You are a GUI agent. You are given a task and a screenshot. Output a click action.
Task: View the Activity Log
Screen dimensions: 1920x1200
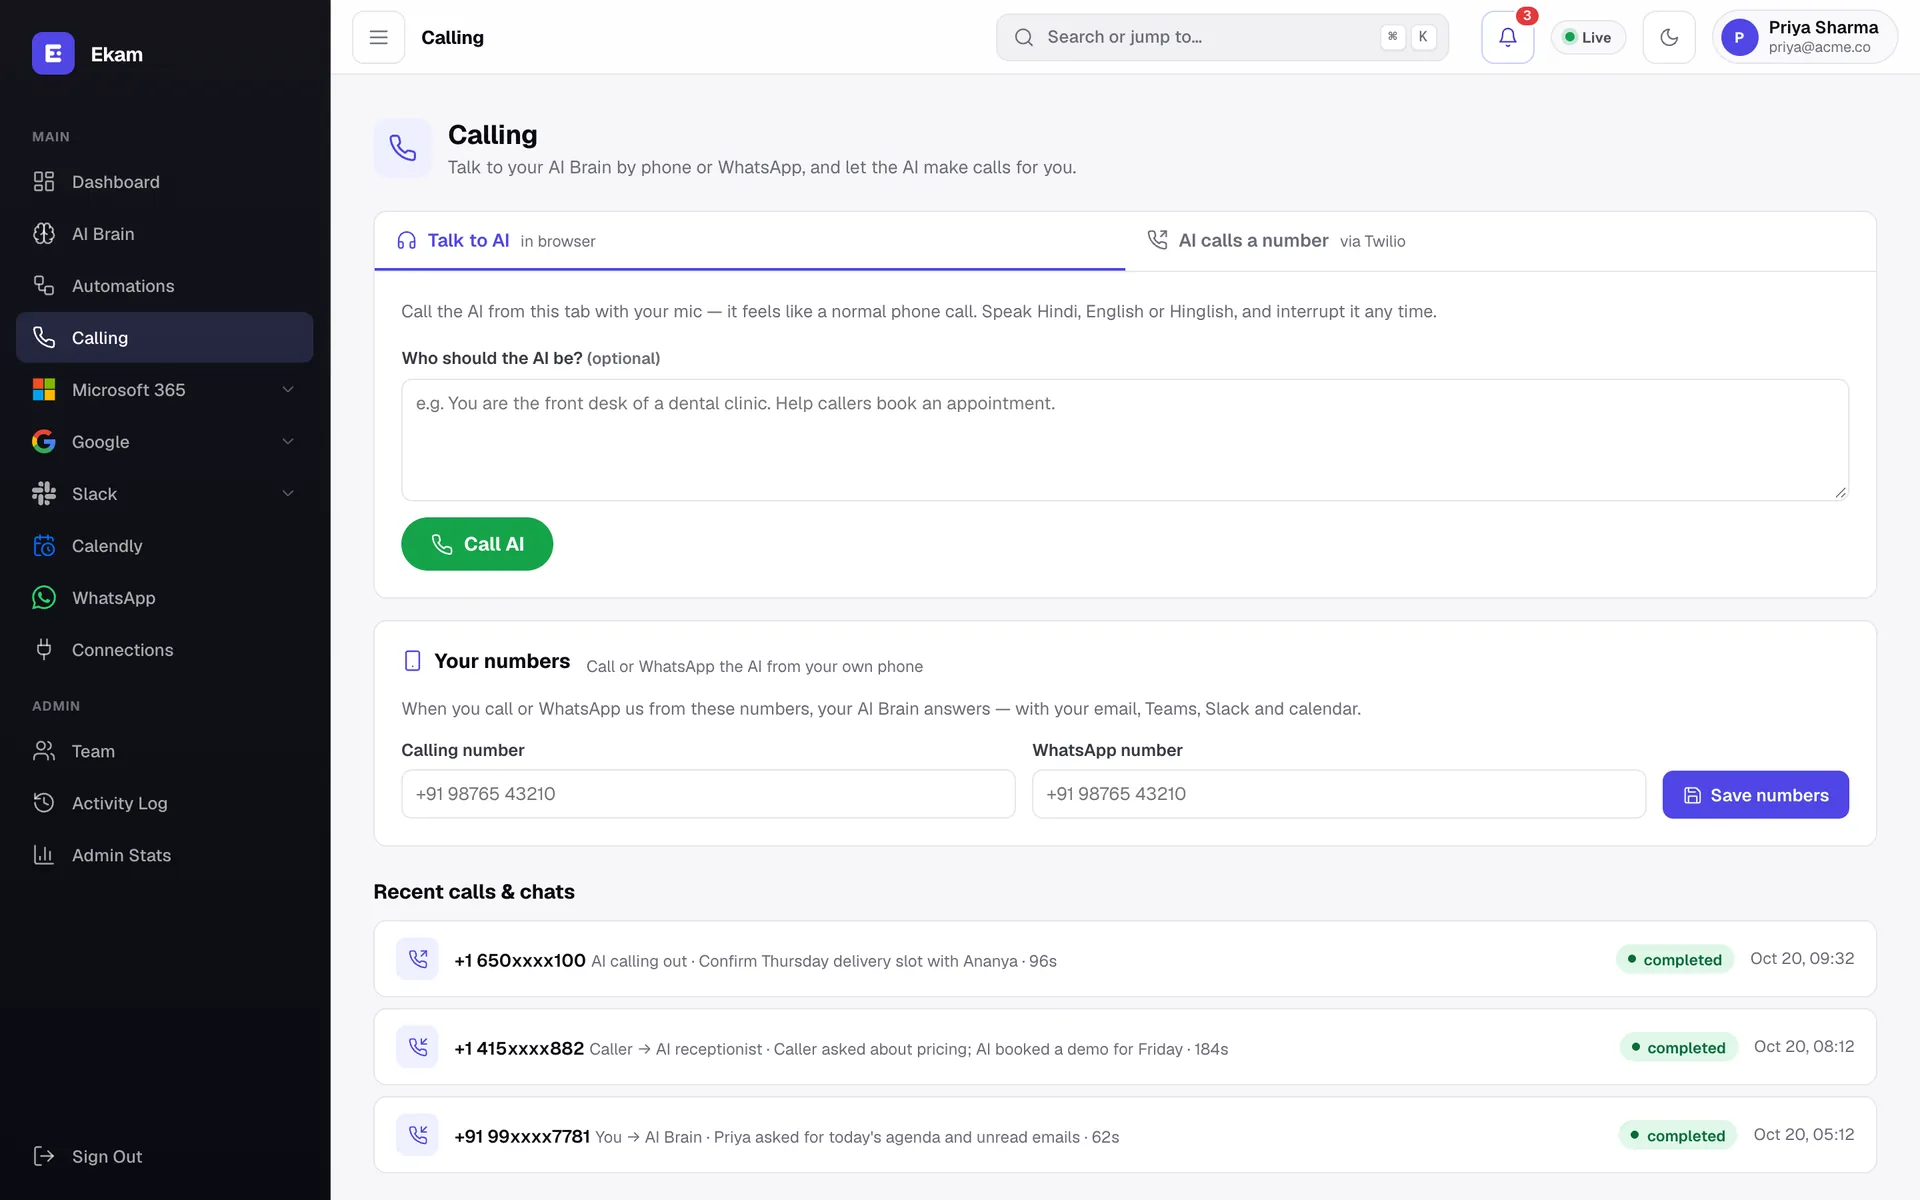click(x=164, y=803)
